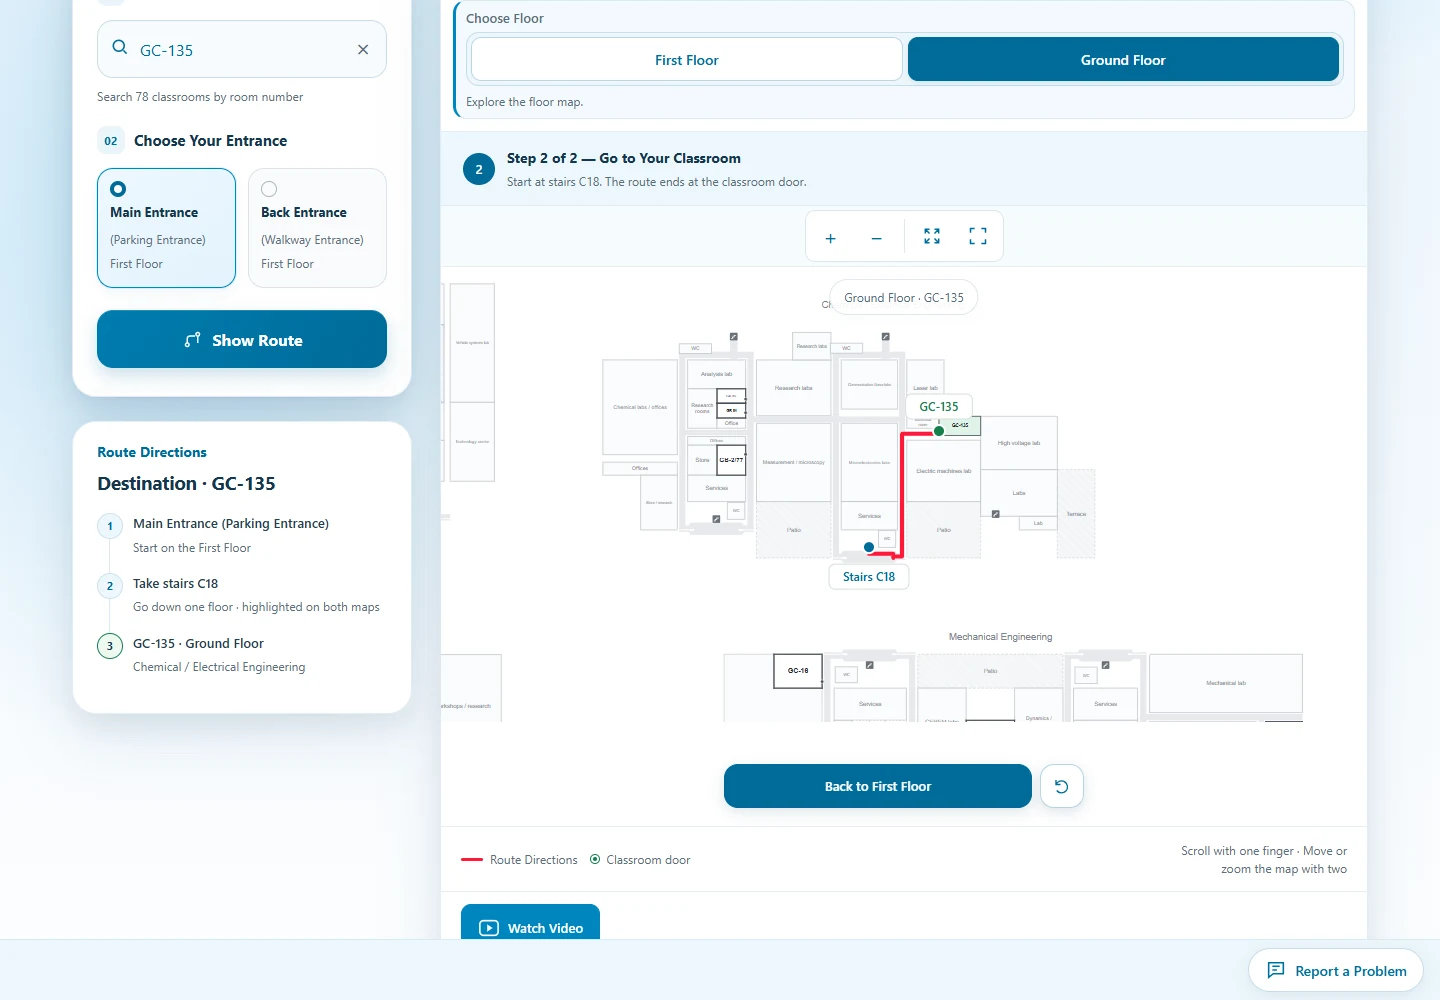Screen dimensions: 1440x1000
Task: Click the Watch Video button
Action: (x=530, y=927)
